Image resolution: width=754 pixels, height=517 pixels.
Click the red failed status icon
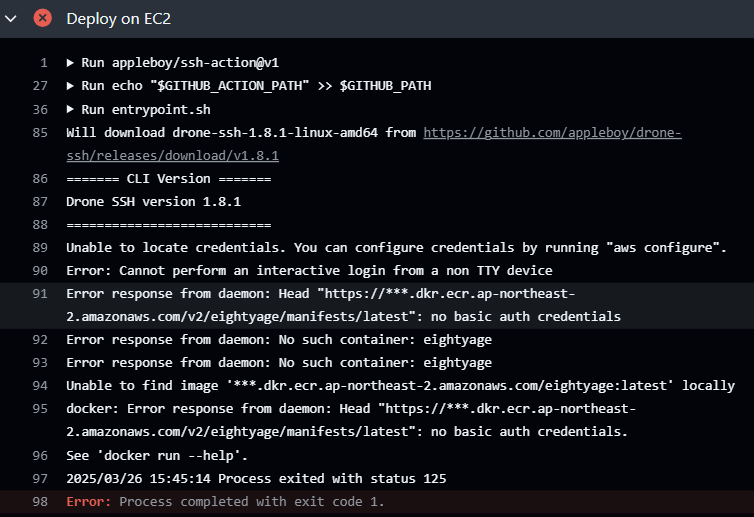42,18
